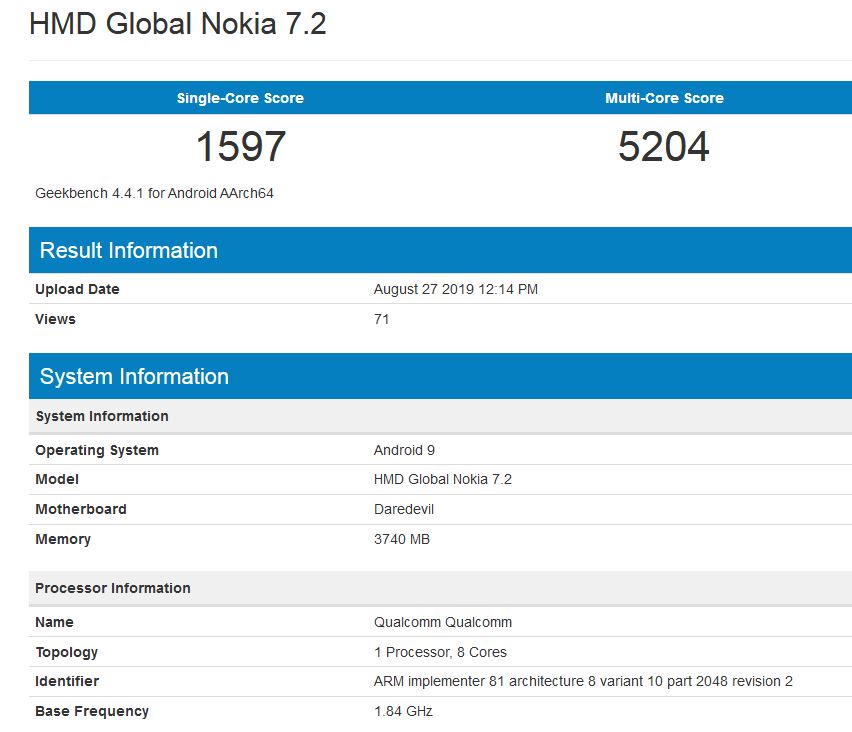Click the multi-core score value 5204

[664, 146]
